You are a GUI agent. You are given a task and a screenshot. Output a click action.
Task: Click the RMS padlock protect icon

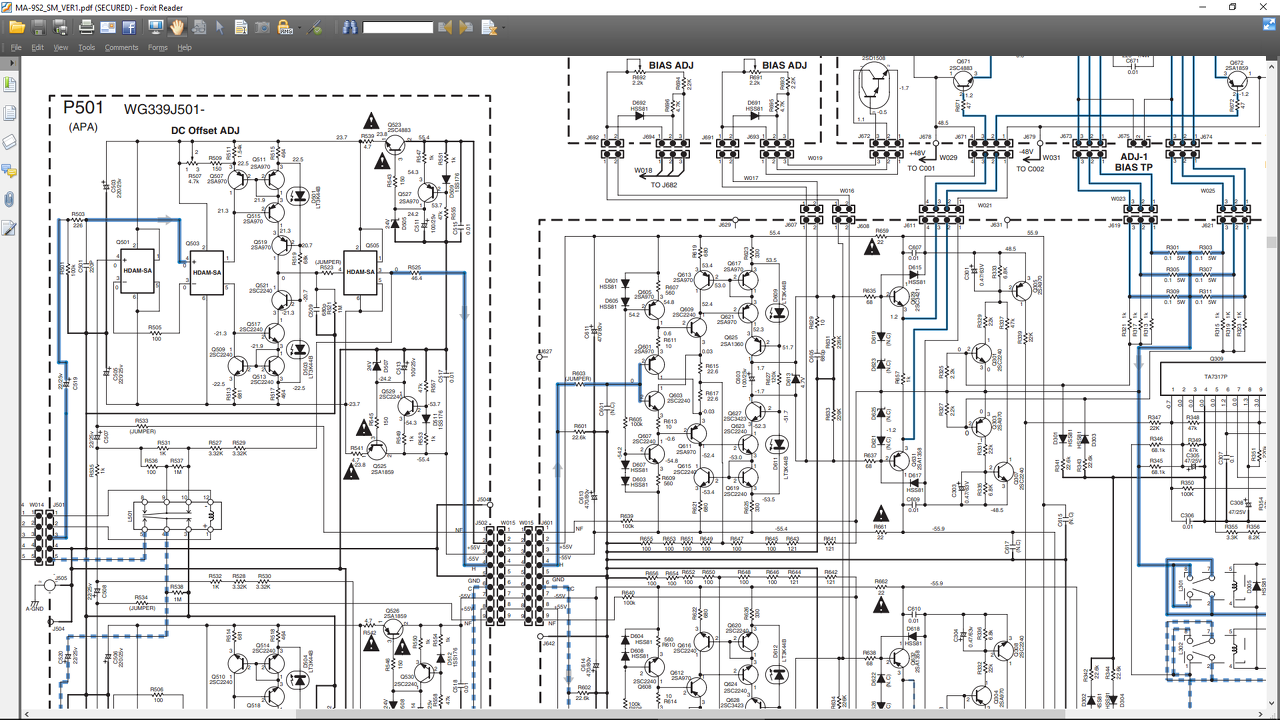coord(284,27)
